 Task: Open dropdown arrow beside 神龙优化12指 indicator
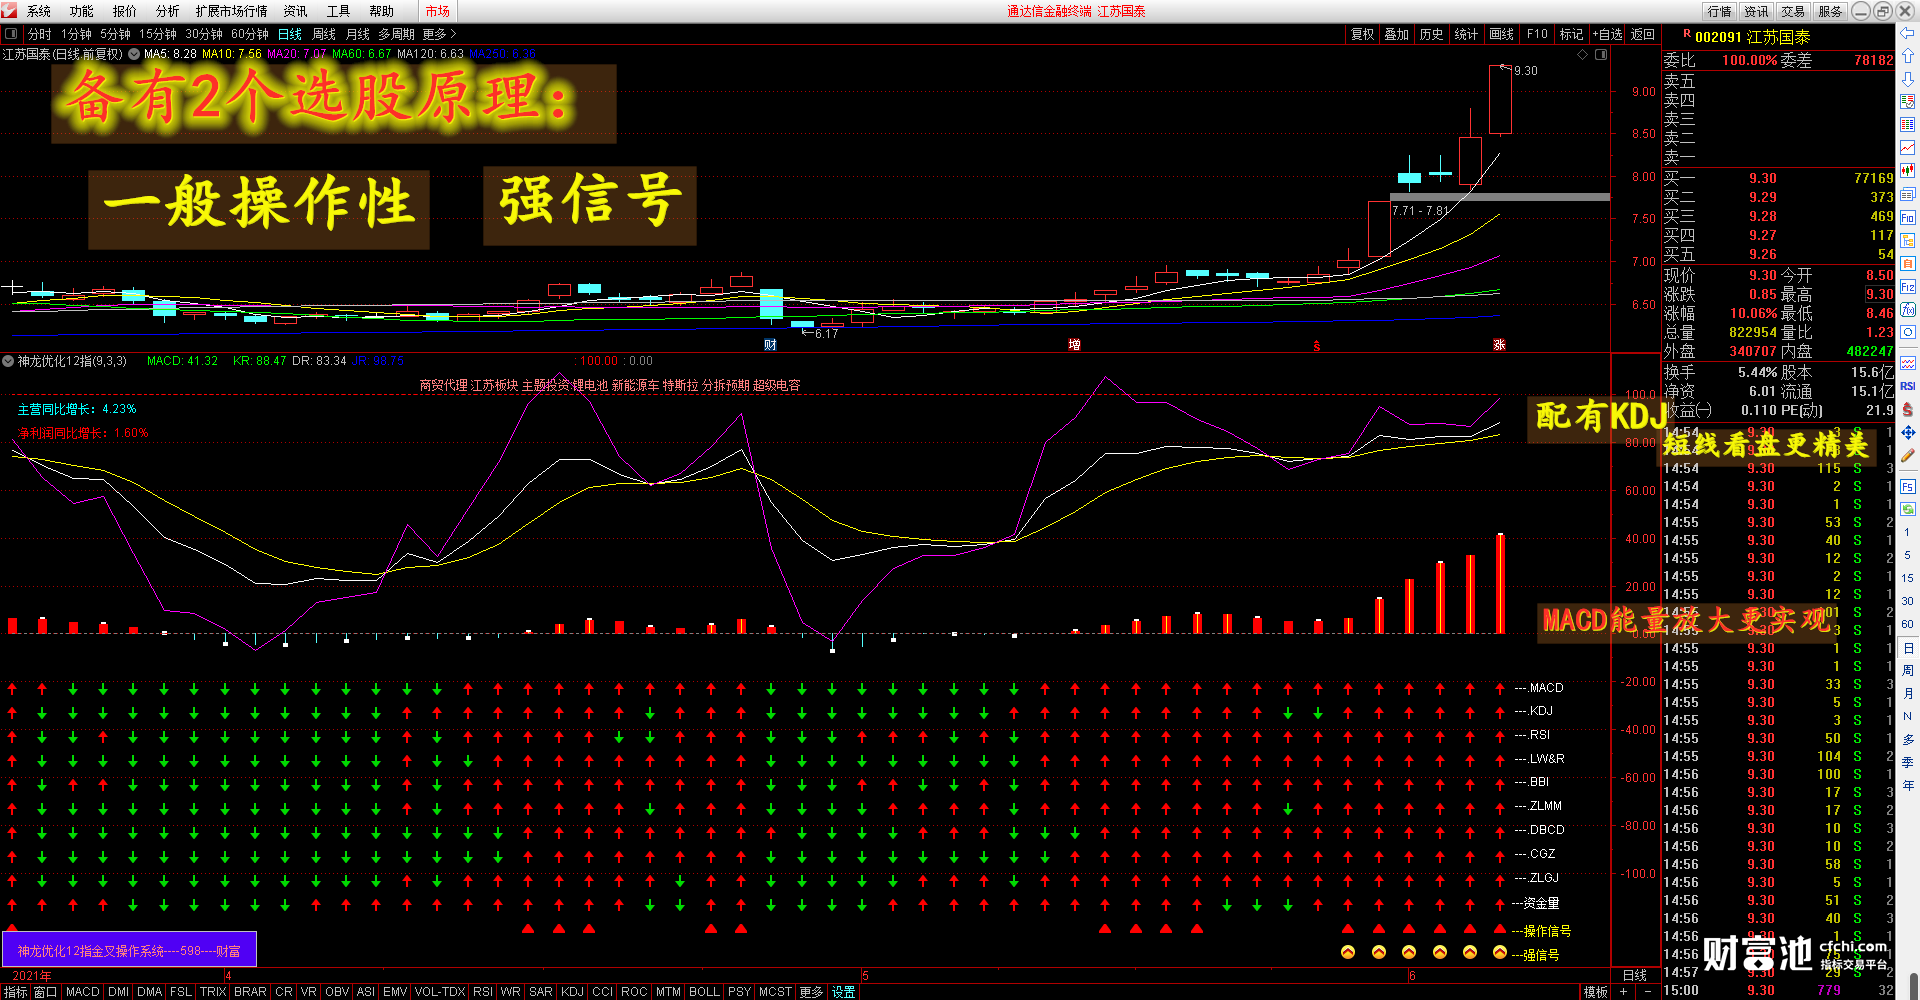pos(8,361)
